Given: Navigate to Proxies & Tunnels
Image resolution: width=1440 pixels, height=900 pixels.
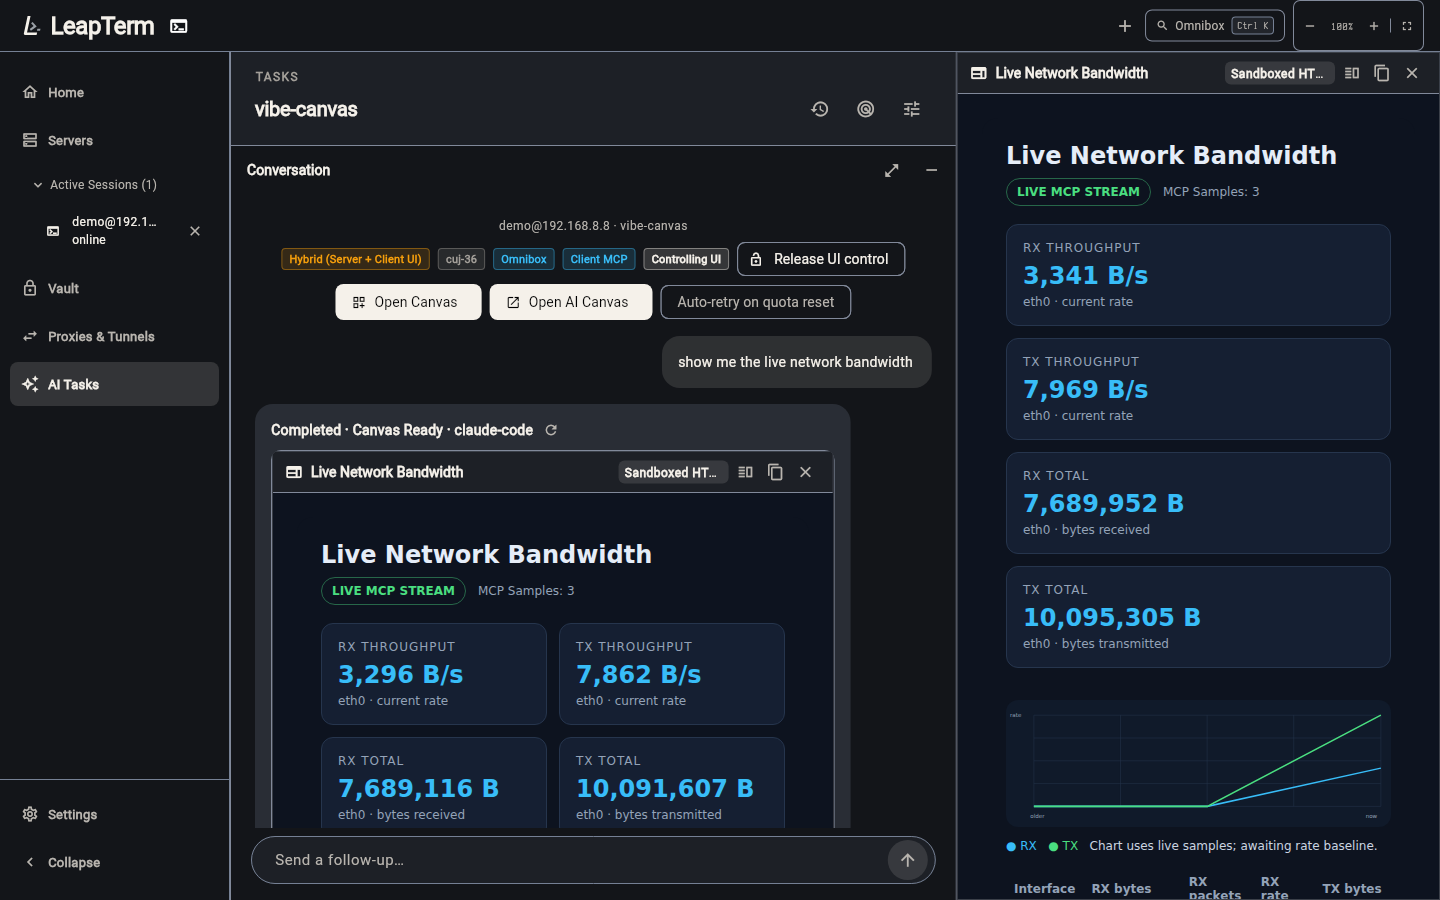Looking at the screenshot, I should click(114, 337).
